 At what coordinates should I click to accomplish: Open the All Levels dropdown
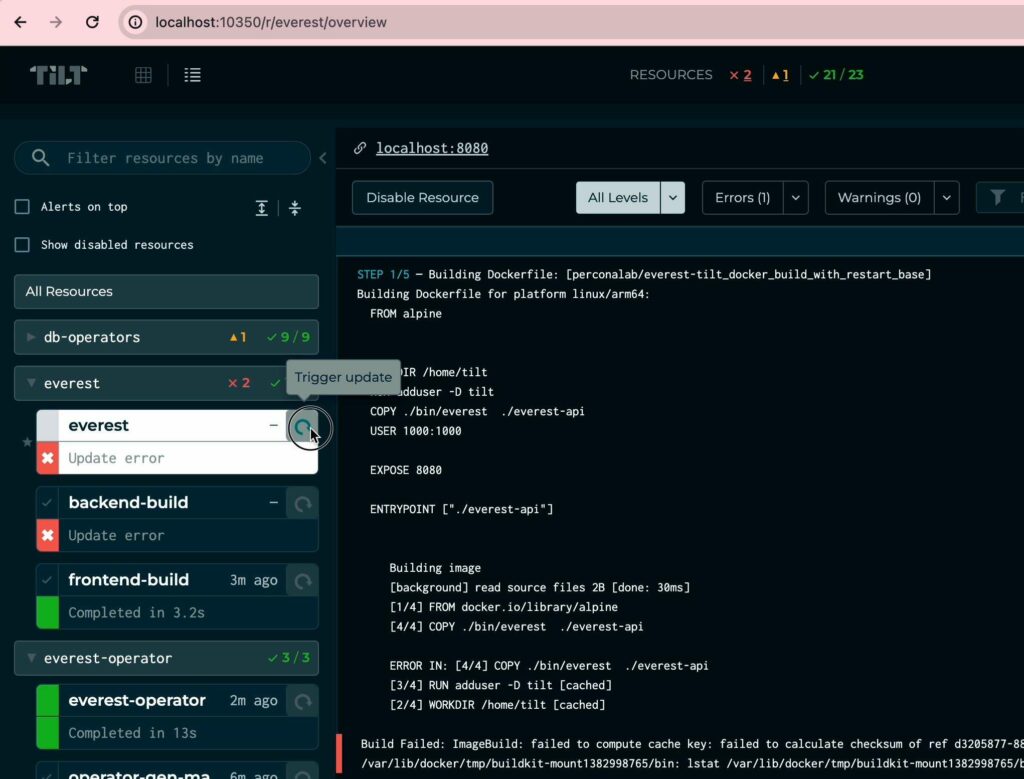672,197
